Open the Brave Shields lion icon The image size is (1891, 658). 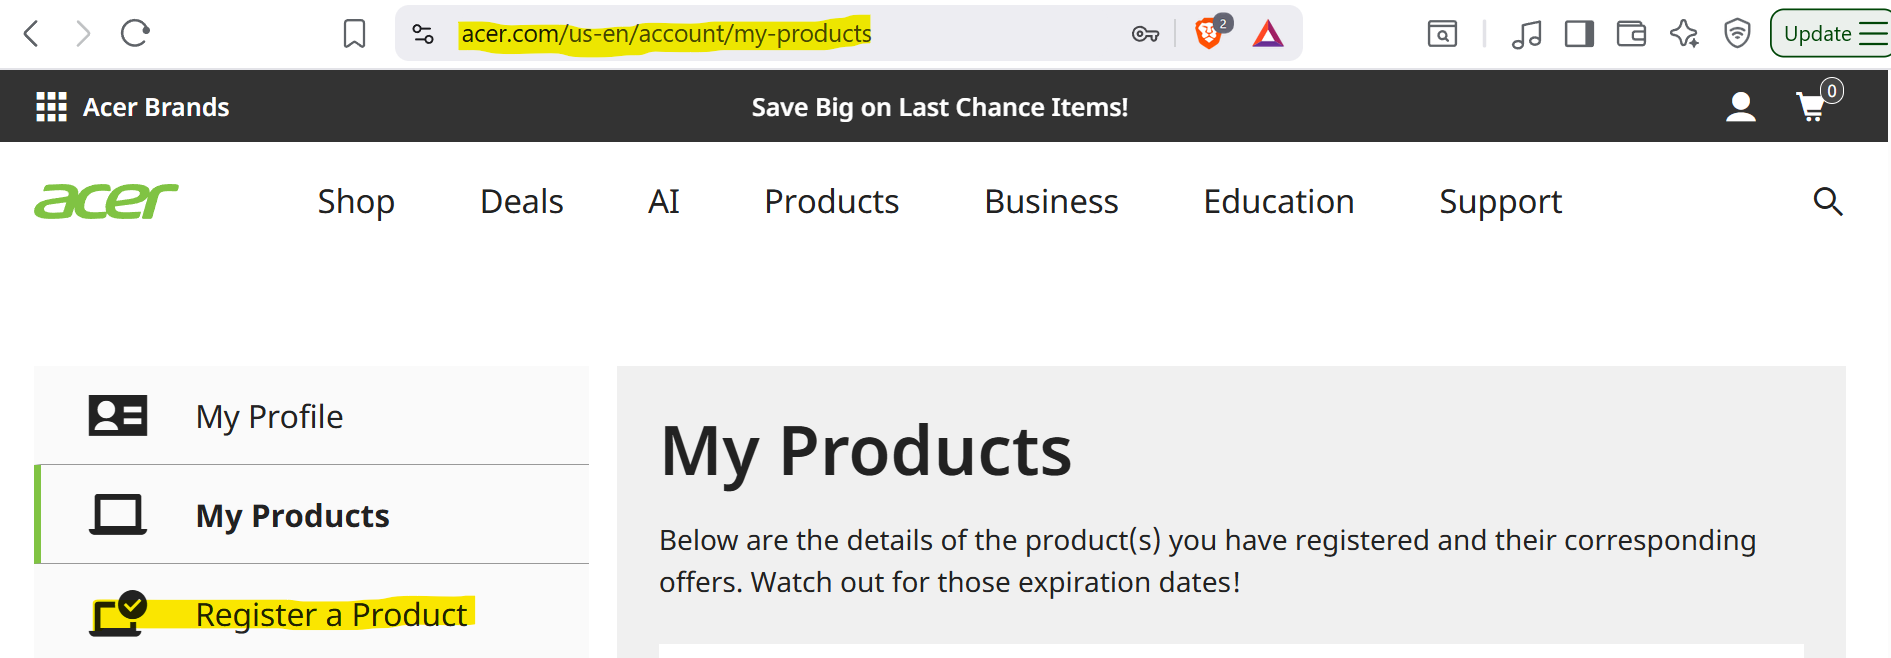click(x=1208, y=35)
